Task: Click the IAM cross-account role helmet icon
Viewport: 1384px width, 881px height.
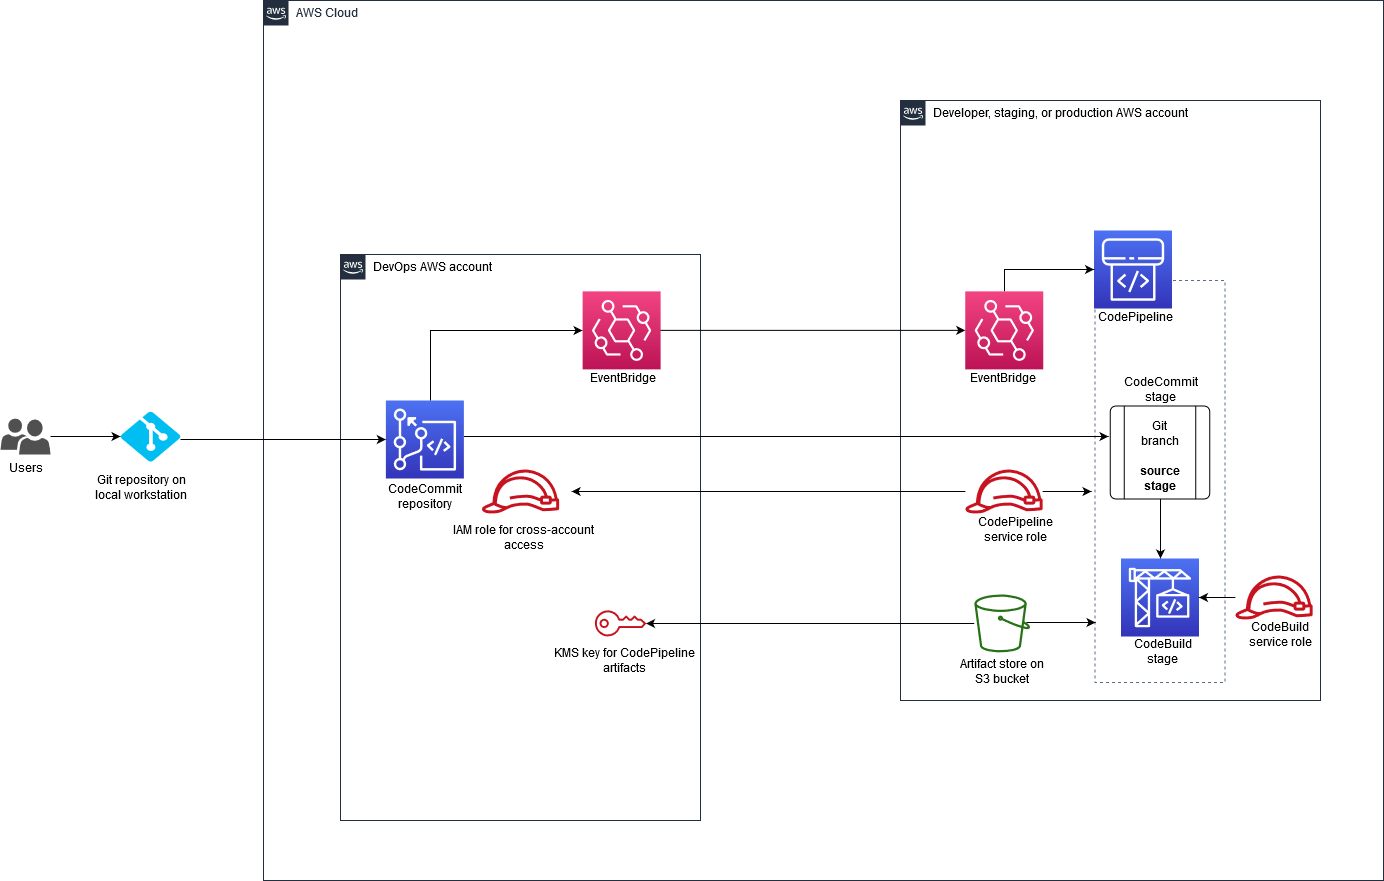Action: (x=521, y=492)
